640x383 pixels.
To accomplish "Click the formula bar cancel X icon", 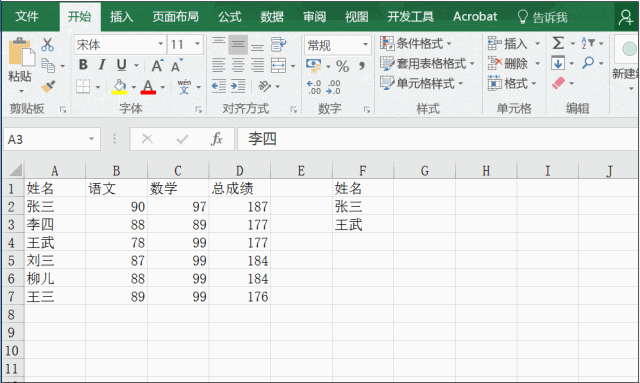I will [x=147, y=139].
